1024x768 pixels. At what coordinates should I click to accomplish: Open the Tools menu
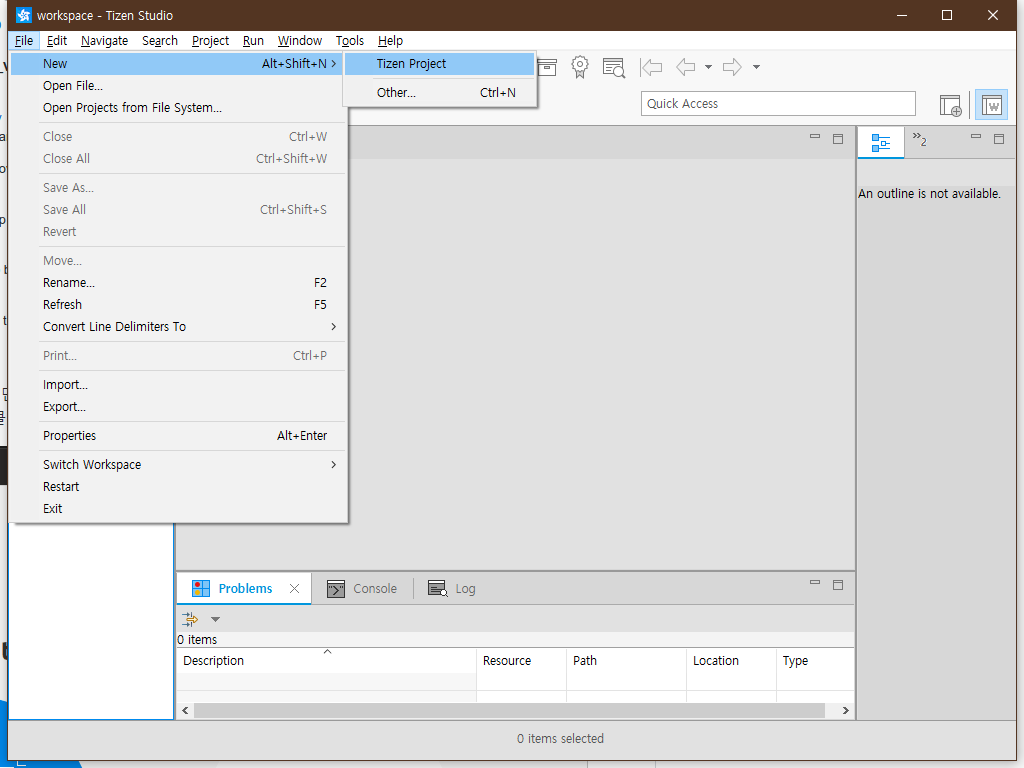pos(350,40)
